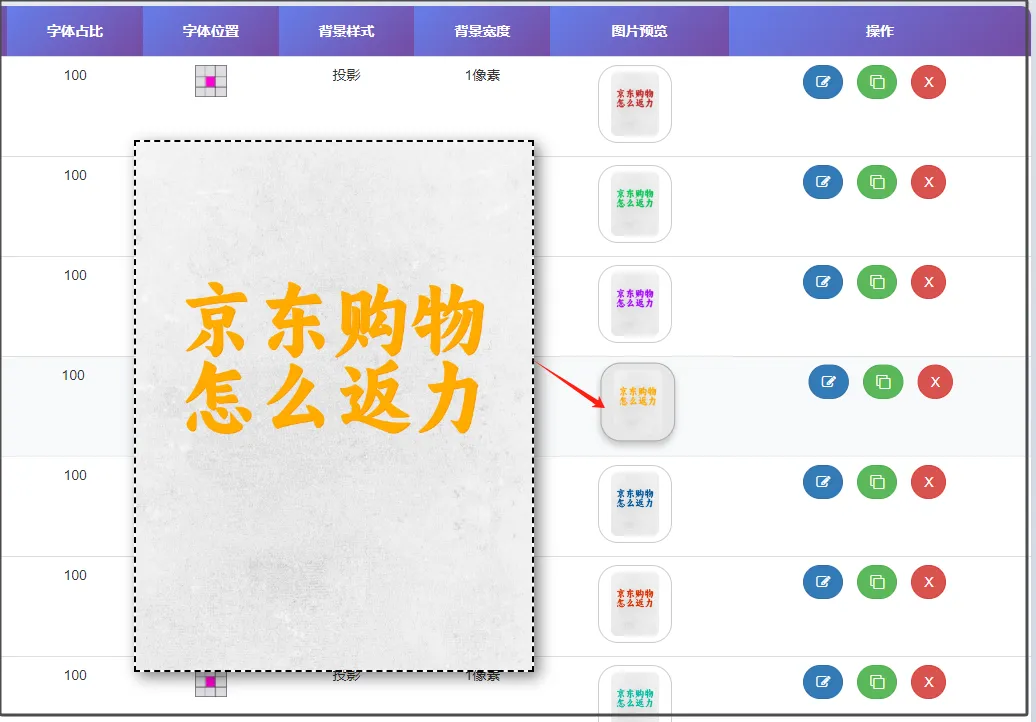The image size is (1036, 722).
Task: Select the 100 value in the green-thumbnail row
Action: 75,175
